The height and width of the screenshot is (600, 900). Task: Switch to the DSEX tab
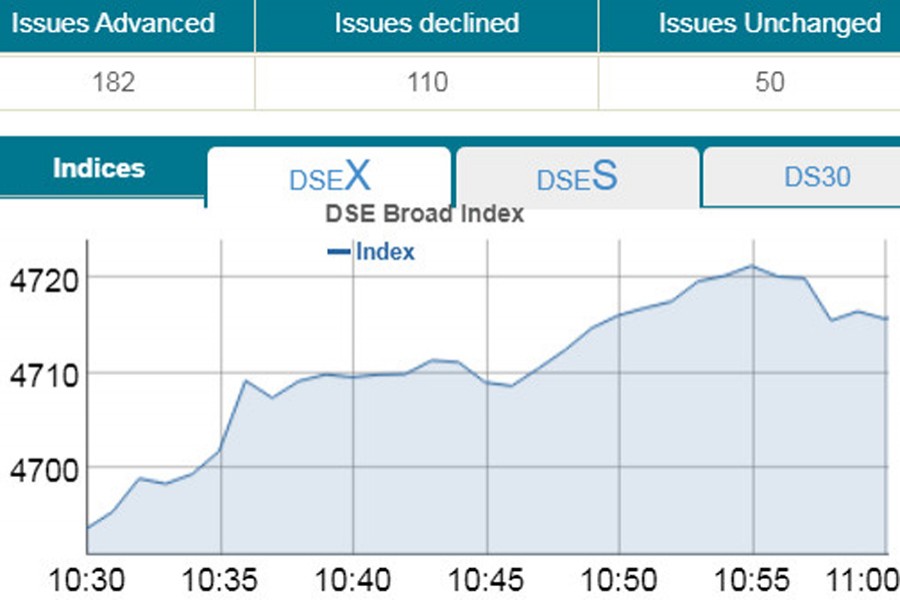[x=329, y=178]
